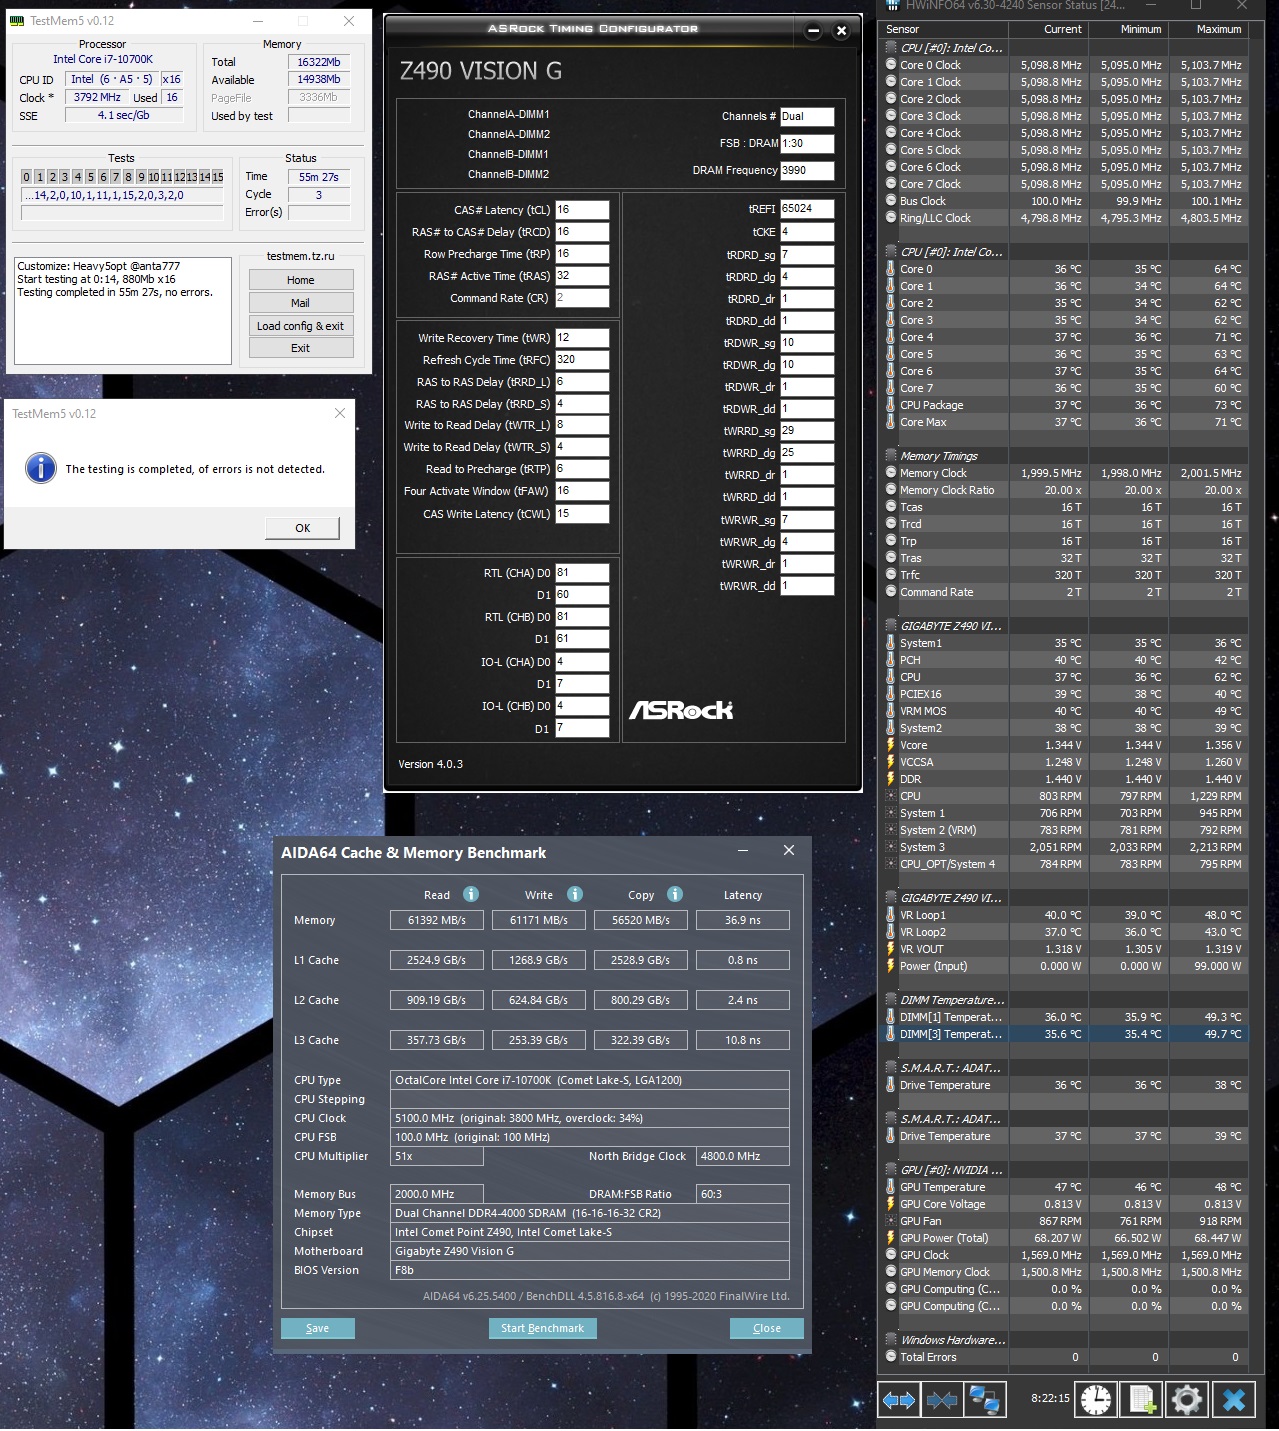The height and width of the screenshot is (1431, 1279).
Task: Click Current column header in HWiNFO
Action: click(x=1047, y=29)
